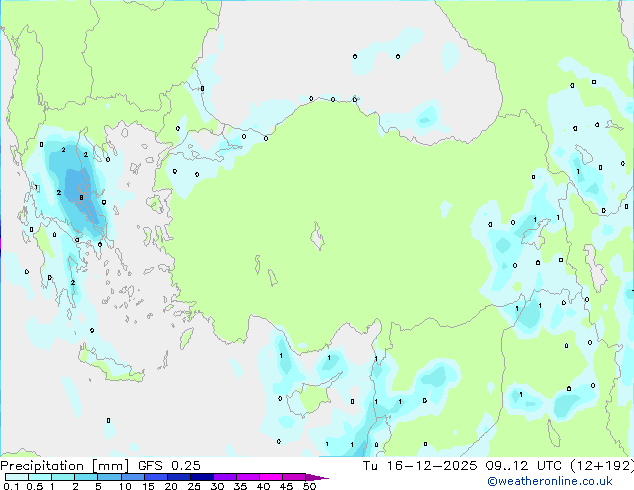The width and height of the screenshot is (634, 490).
Task: Click the '(12+192)' forecast run text
Action: (x=602, y=466)
